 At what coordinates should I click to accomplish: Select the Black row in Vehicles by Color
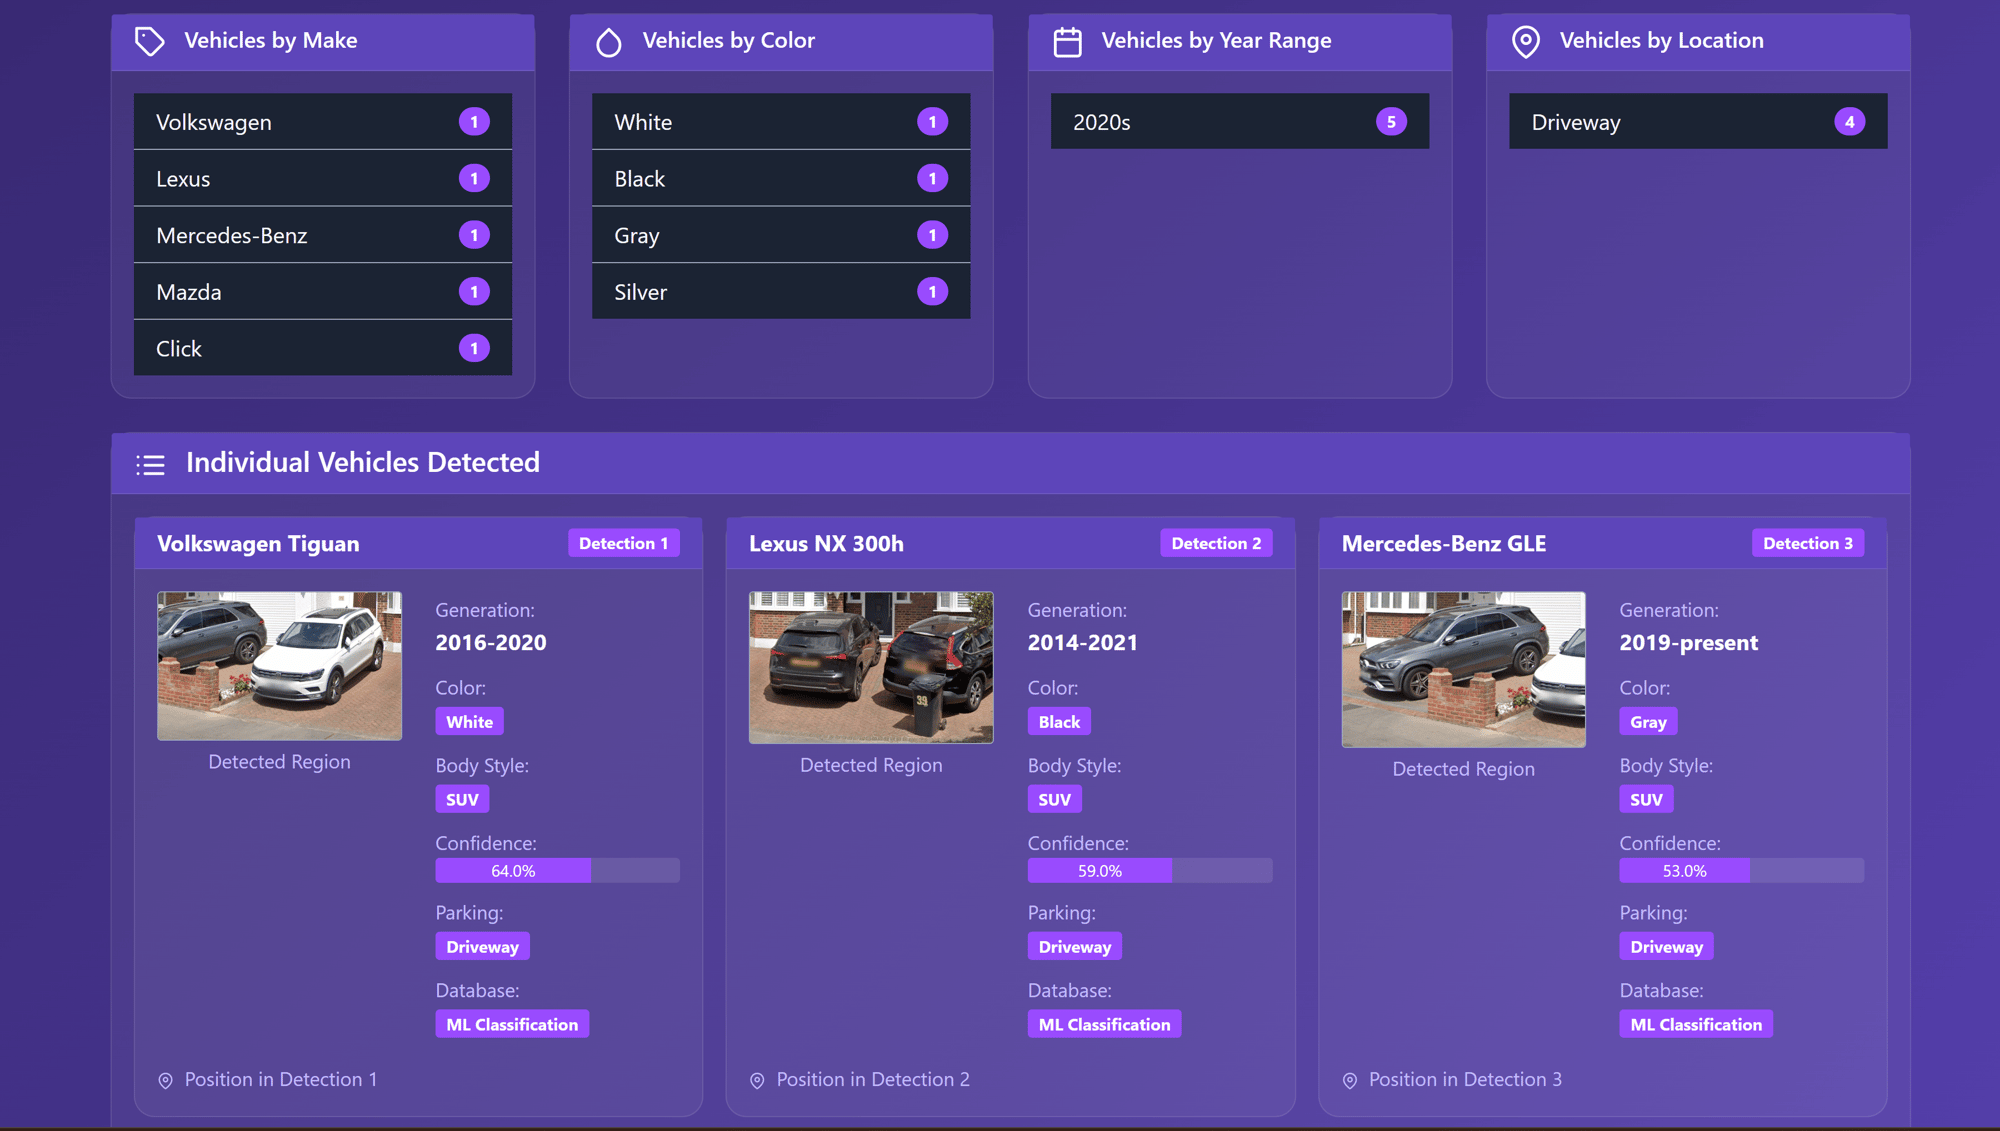click(781, 179)
